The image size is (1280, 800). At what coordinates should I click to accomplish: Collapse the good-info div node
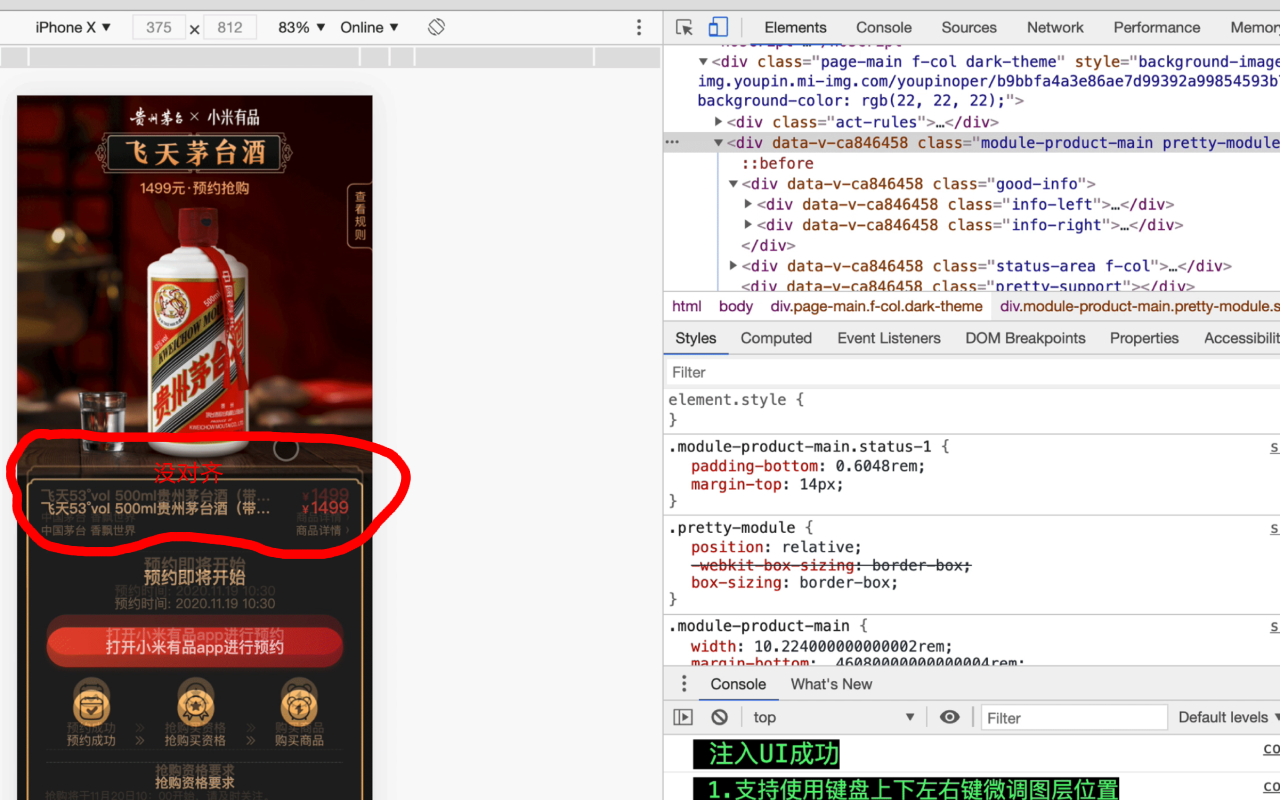(x=733, y=184)
